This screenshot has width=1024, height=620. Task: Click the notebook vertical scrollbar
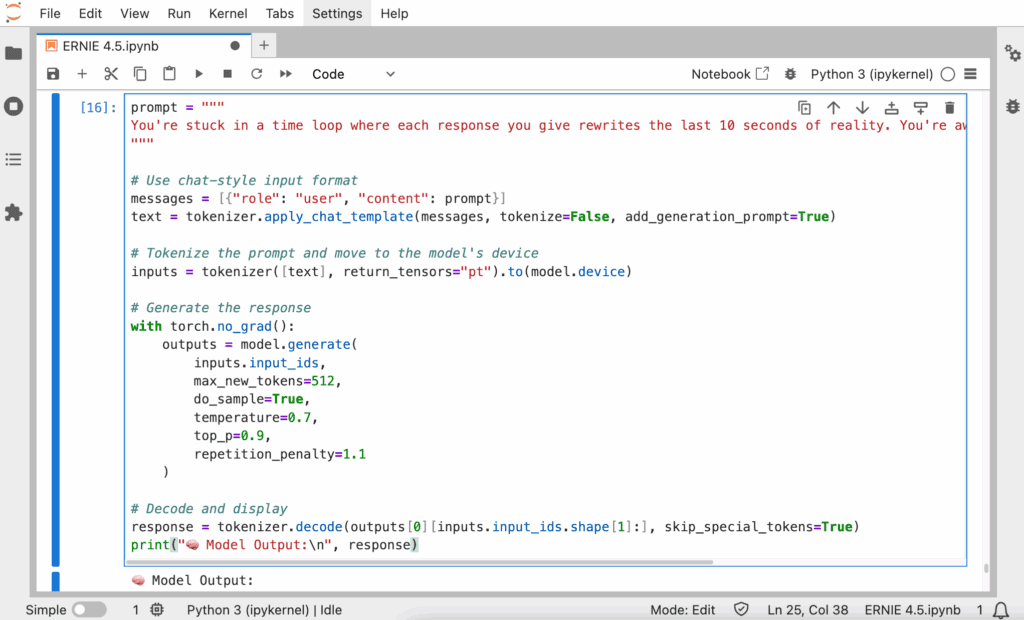(x=985, y=568)
